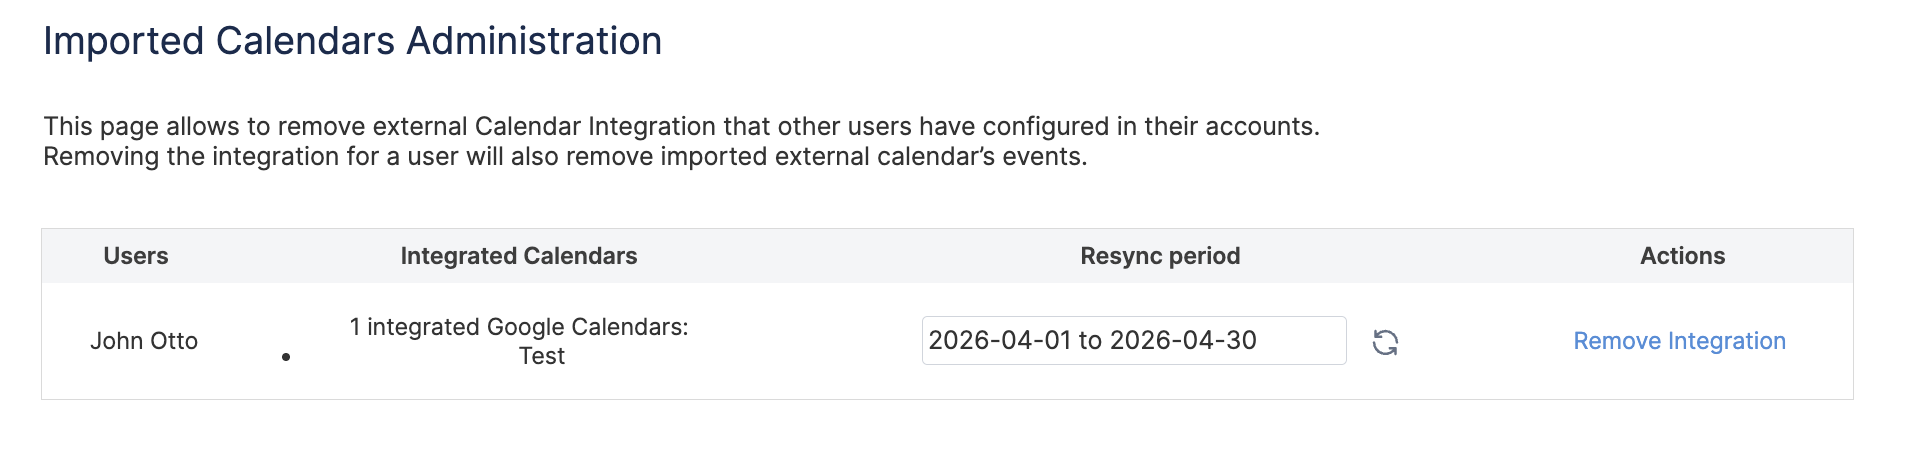Click the bullet point beside the calendar list
This screenshot has width=1930, height=454.
click(286, 357)
